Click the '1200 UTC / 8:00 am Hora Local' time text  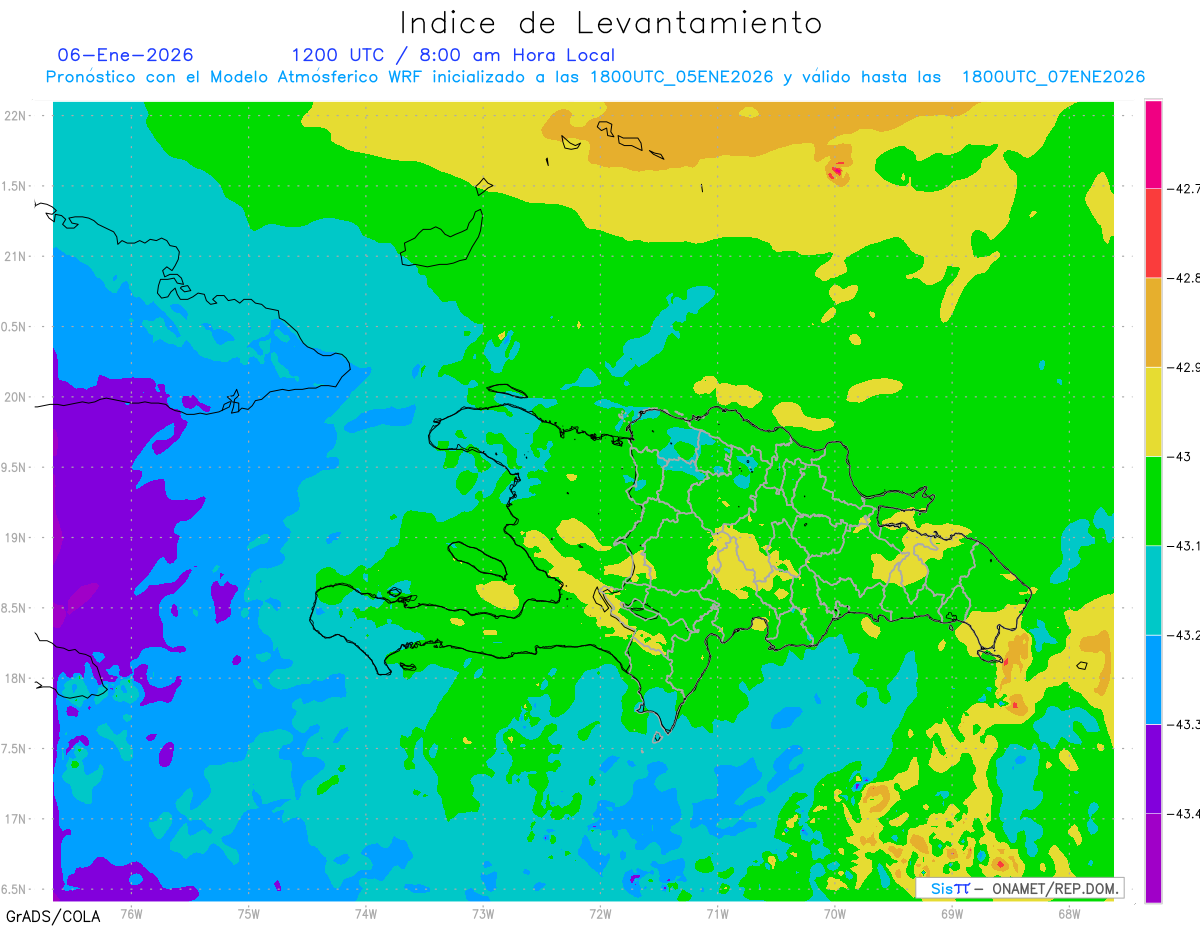click(x=453, y=55)
